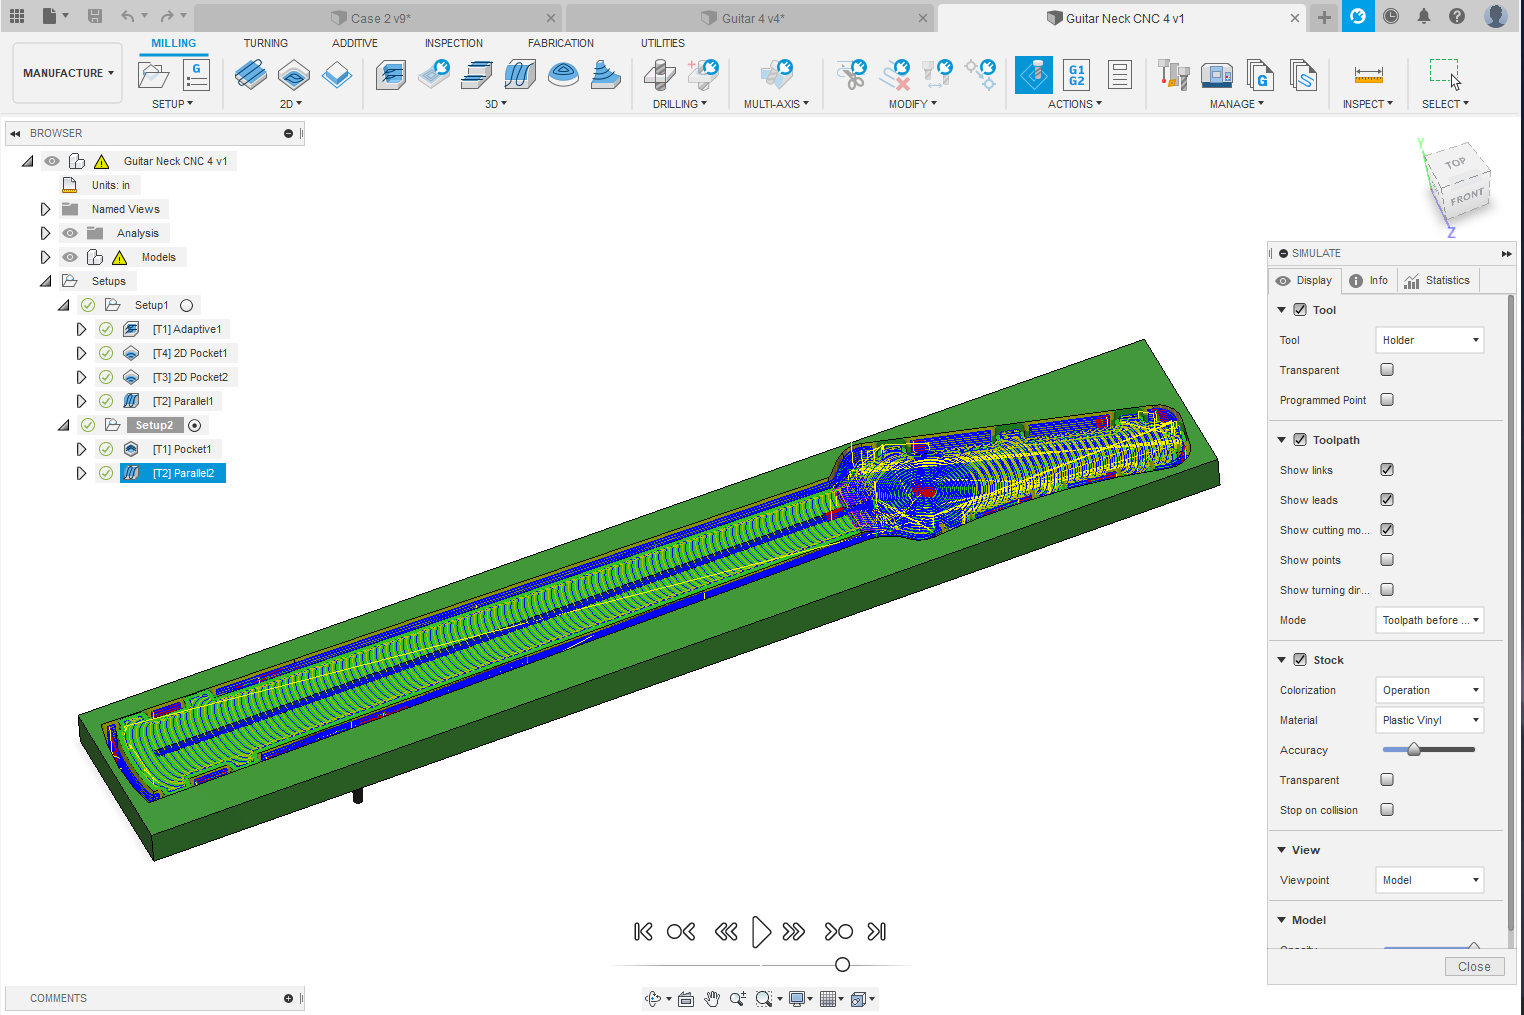Add a new document tab

pyautogui.click(x=1324, y=17)
